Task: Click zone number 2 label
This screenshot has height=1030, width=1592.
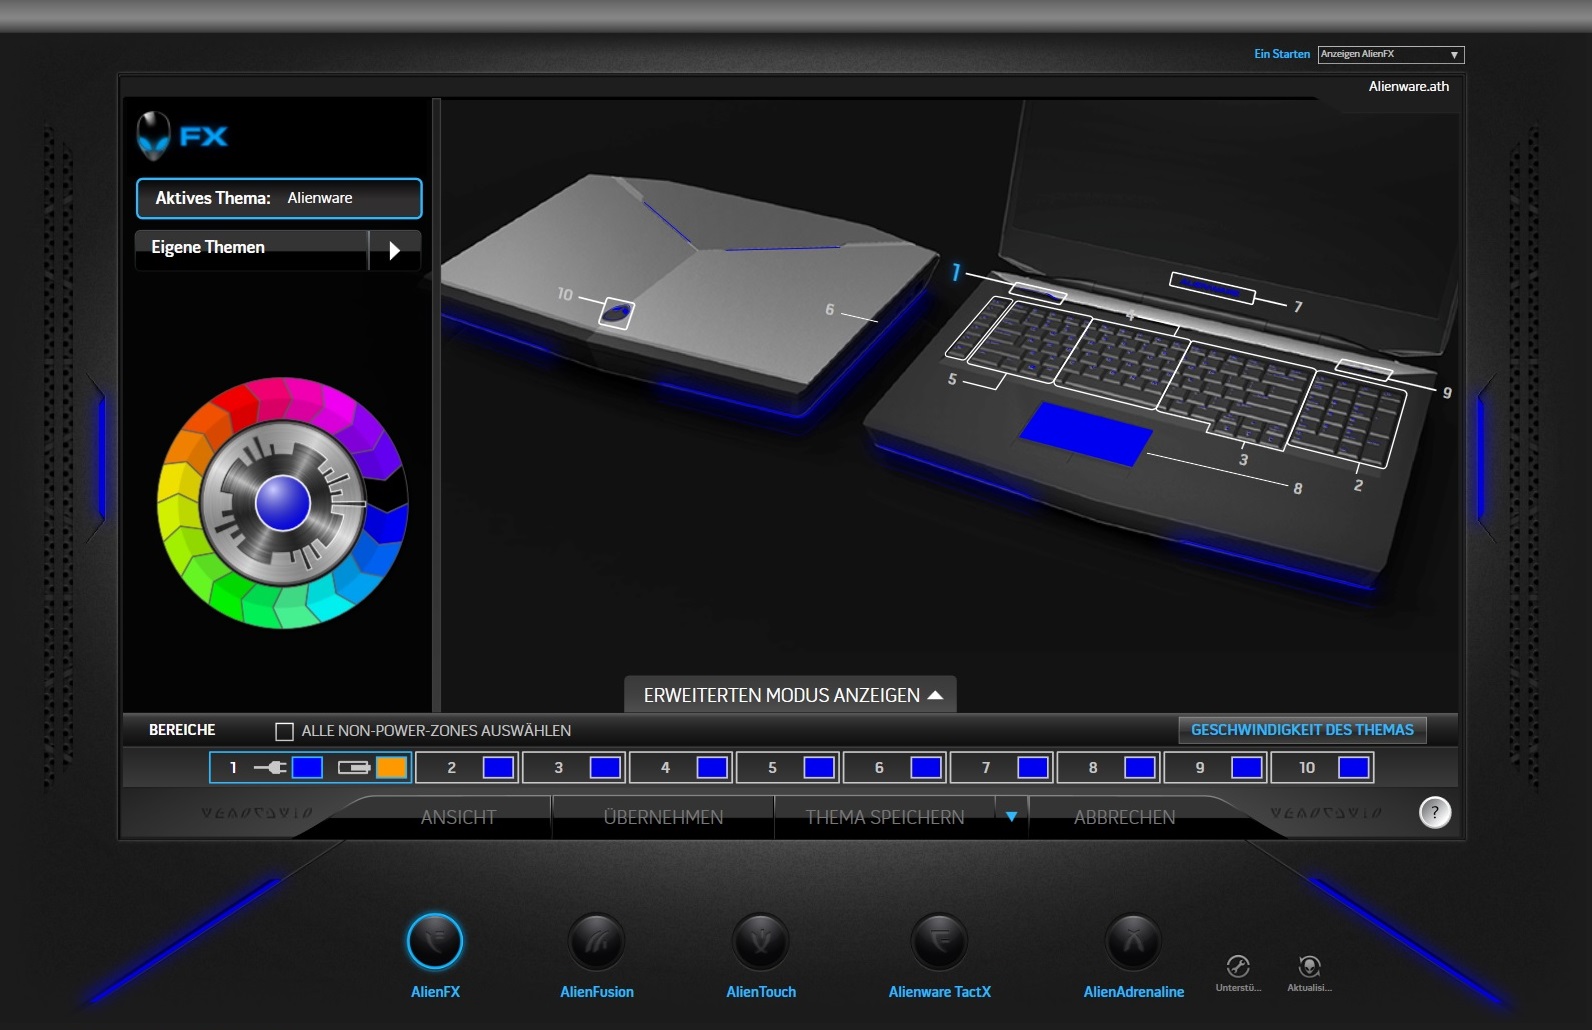Action: click(x=451, y=768)
